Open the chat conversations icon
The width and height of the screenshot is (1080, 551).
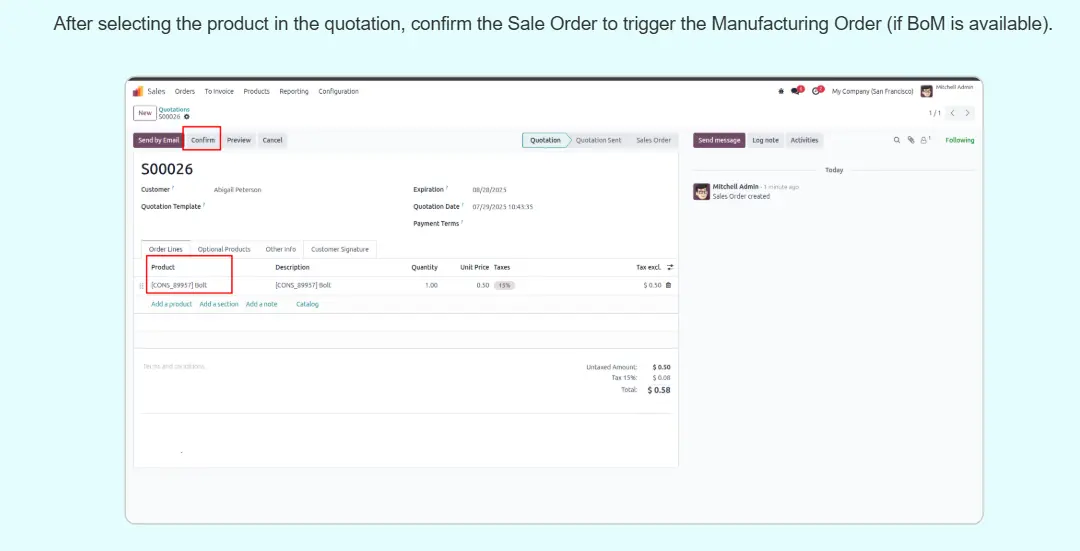tap(796, 91)
